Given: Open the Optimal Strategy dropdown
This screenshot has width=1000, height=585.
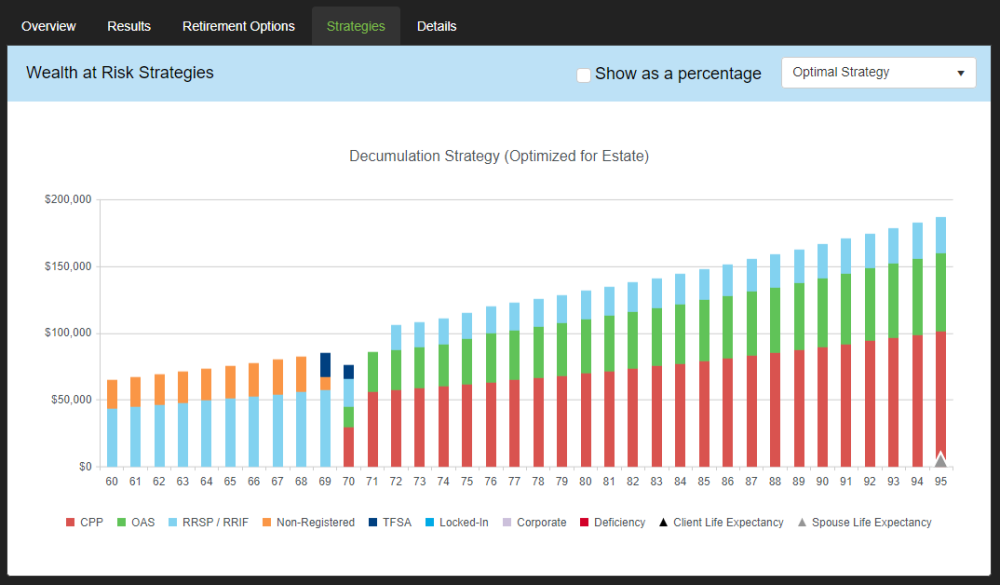Looking at the screenshot, I should [878, 73].
